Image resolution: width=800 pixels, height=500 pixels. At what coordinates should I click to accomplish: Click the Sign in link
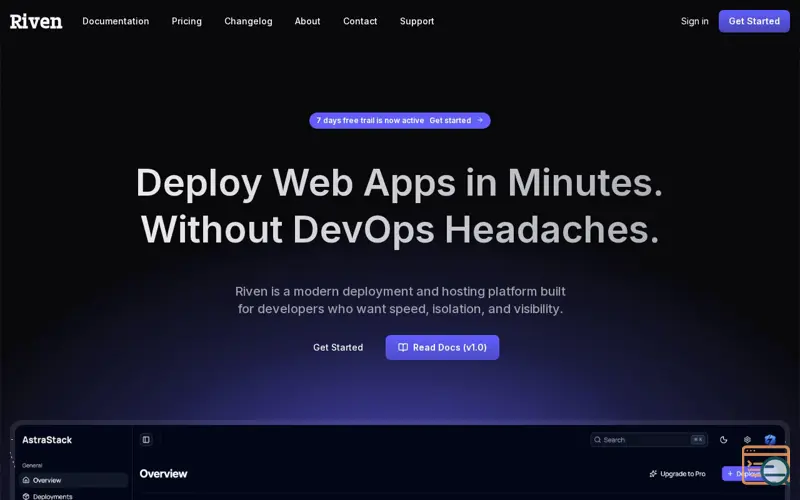(694, 21)
